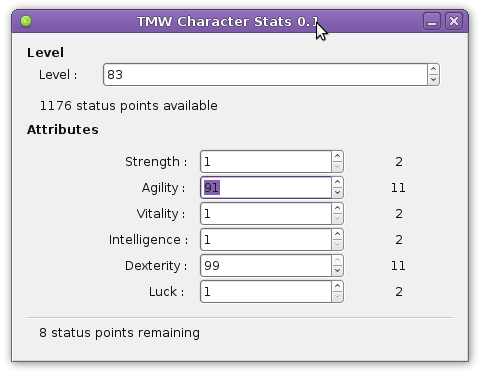Click the cost value 11 beside Agility
The image size is (482, 375).
click(398, 188)
